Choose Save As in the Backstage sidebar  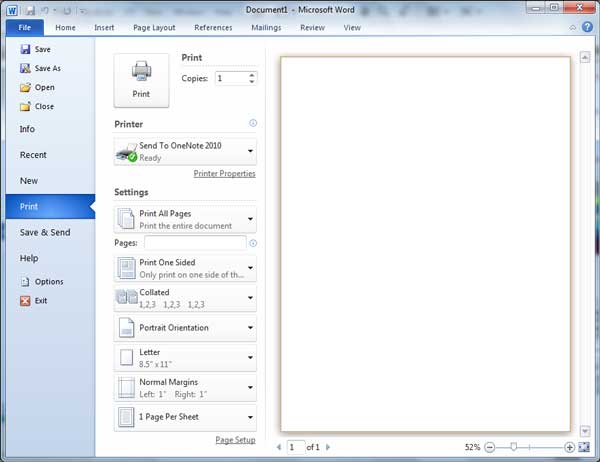(40, 69)
